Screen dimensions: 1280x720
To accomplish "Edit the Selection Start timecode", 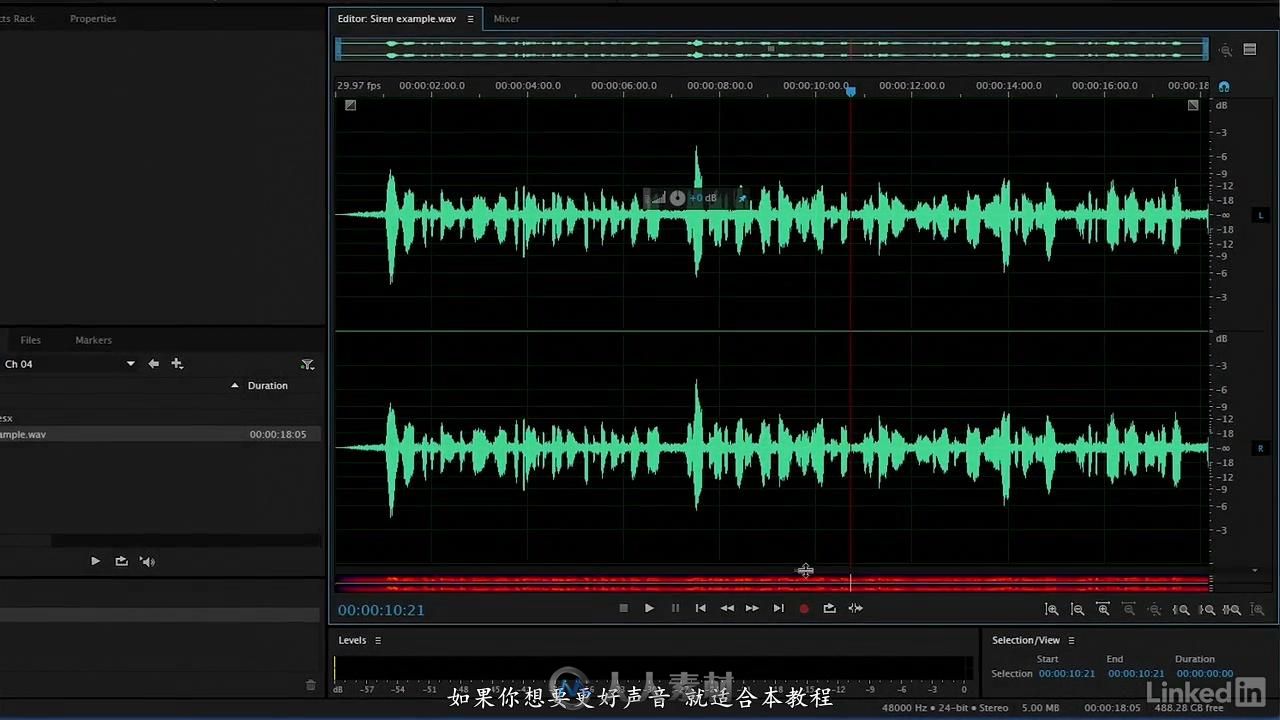I will pos(1066,674).
